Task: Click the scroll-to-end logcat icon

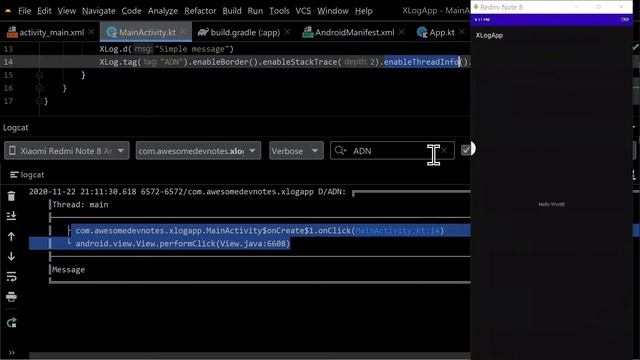Action: (x=11, y=216)
